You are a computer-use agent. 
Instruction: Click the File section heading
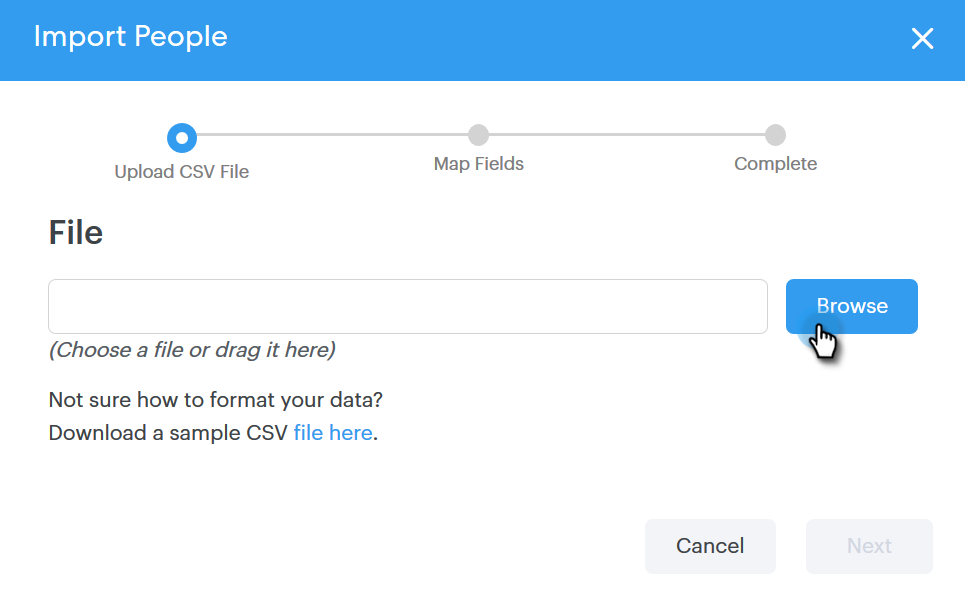(76, 233)
